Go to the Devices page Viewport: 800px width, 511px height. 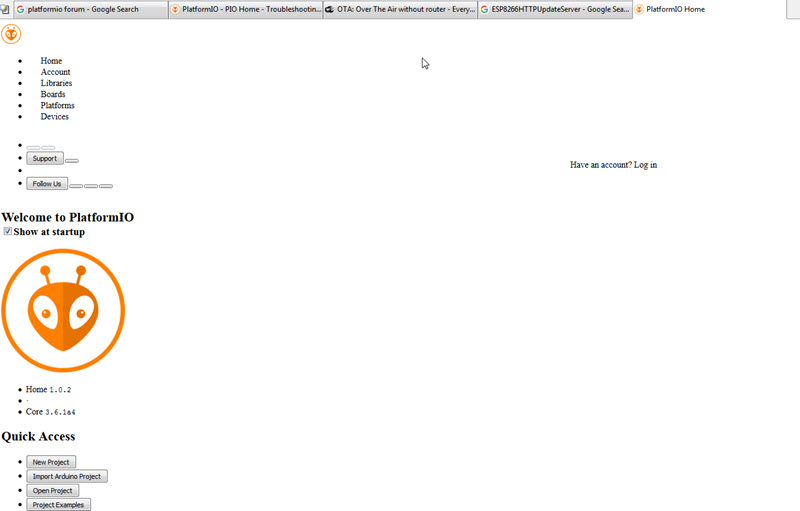click(54, 116)
